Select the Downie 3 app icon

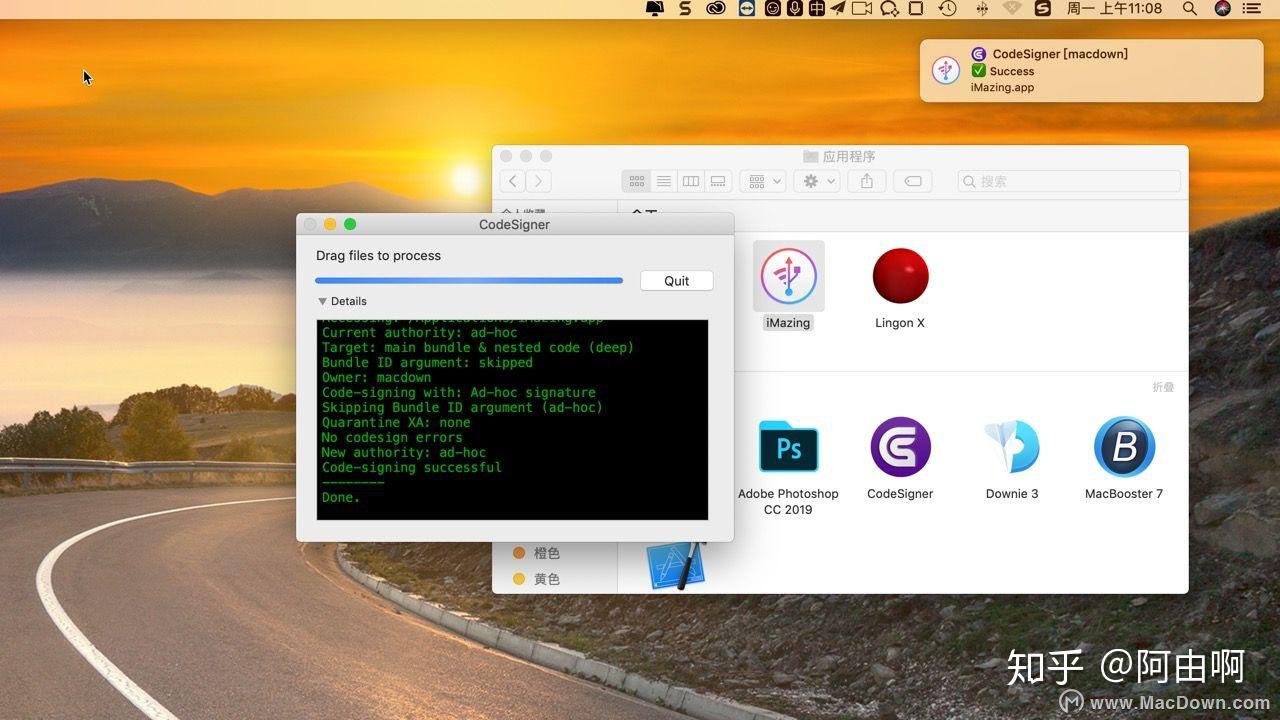pyautogui.click(x=1011, y=446)
